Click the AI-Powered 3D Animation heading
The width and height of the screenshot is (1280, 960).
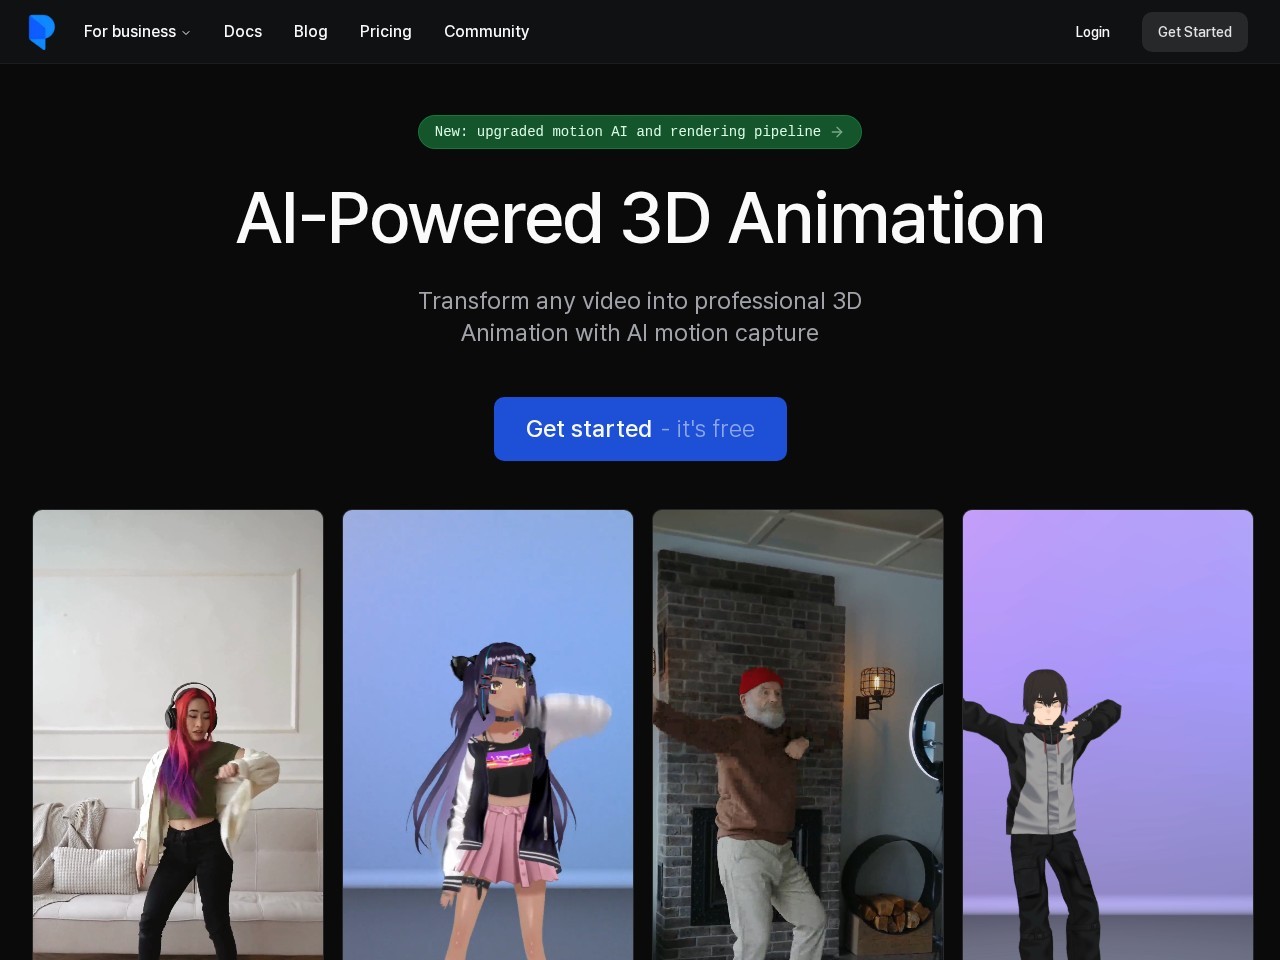[x=640, y=218]
